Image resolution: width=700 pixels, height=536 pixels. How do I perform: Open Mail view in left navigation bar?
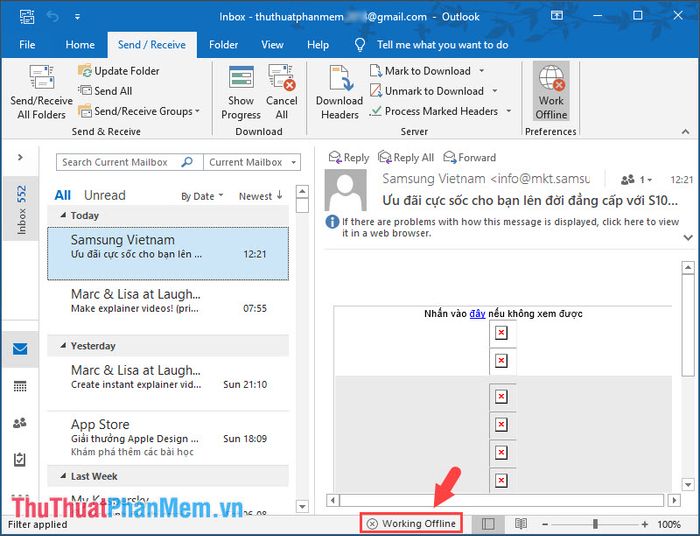(20, 349)
